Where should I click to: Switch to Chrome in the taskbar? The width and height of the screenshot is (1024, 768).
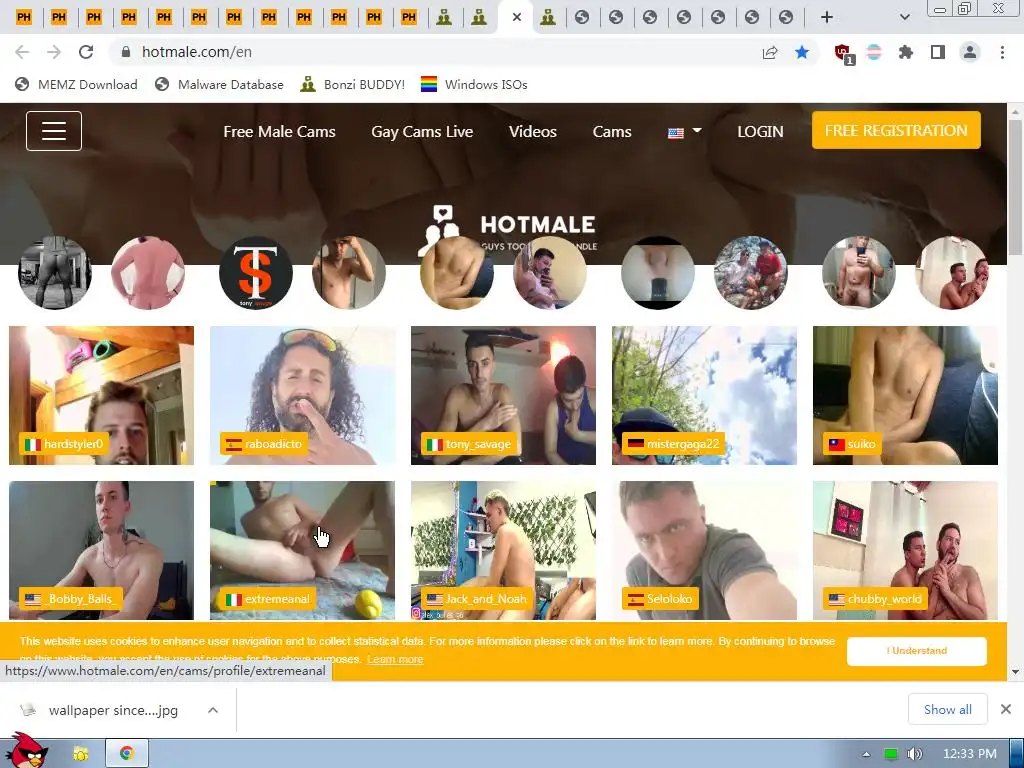(x=127, y=754)
